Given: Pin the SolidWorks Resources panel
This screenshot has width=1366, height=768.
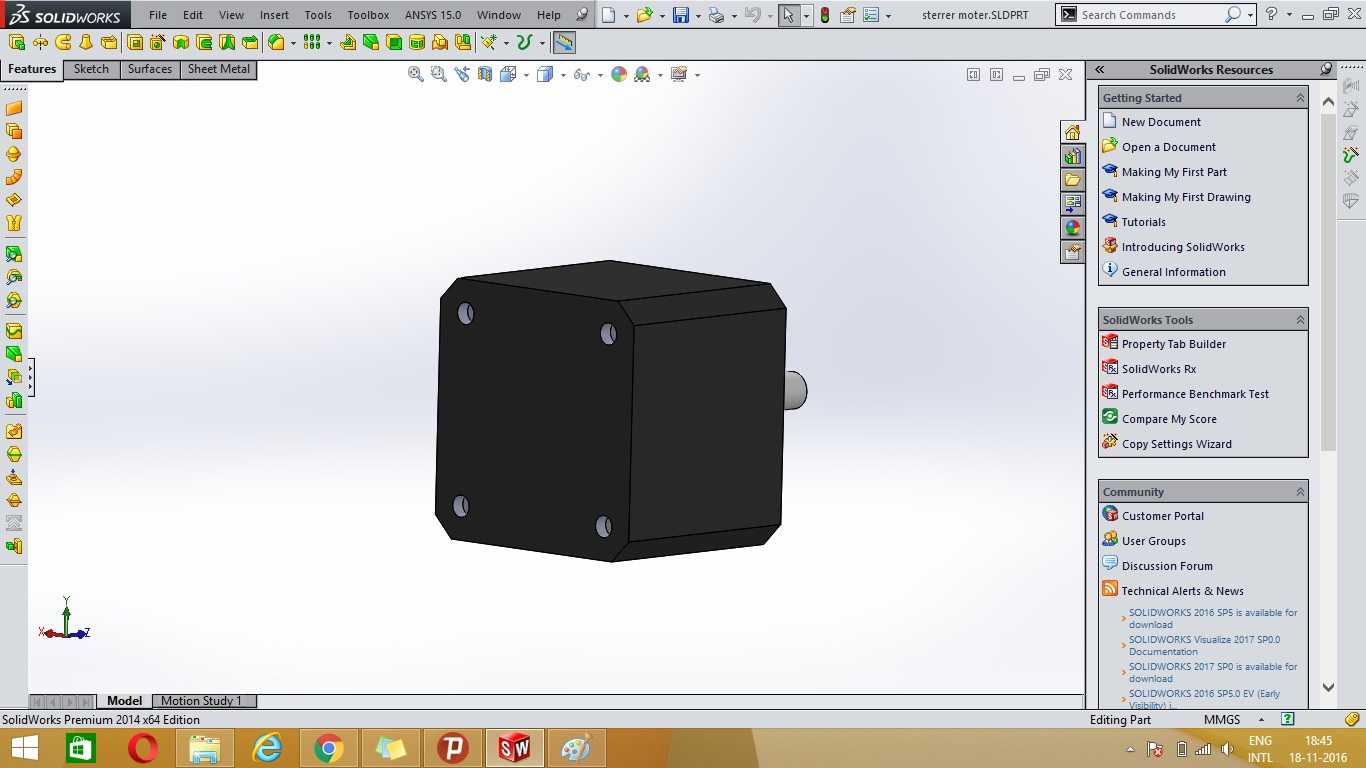Looking at the screenshot, I should point(1327,69).
